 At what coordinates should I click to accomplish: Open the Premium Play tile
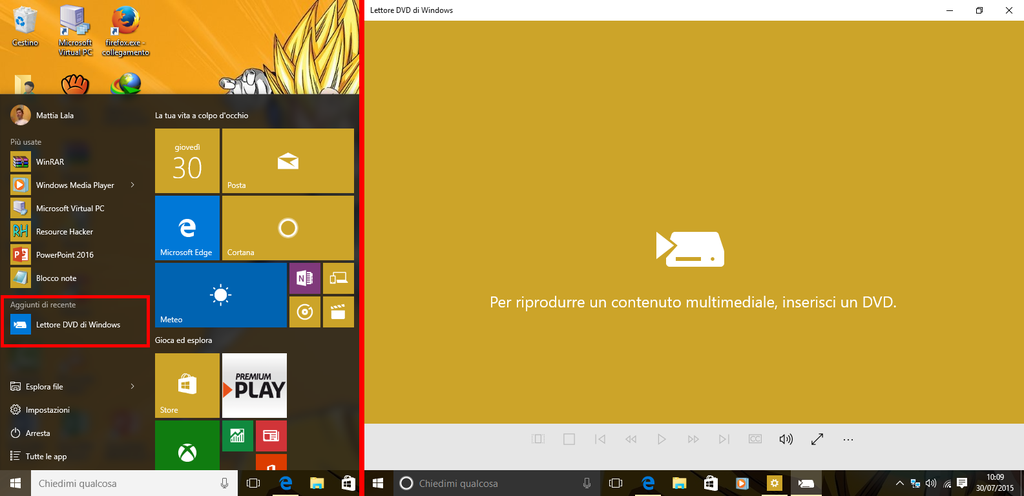(x=255, y=385)
